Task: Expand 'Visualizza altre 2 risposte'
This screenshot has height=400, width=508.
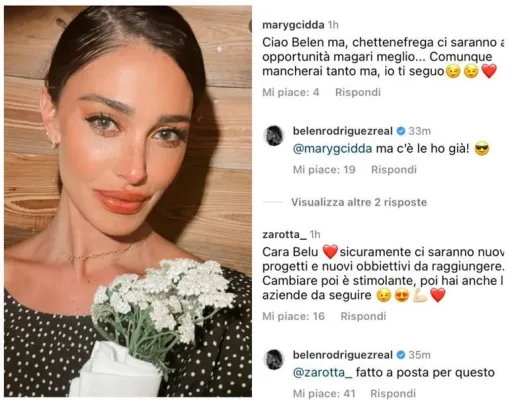Action: point(359,202)
